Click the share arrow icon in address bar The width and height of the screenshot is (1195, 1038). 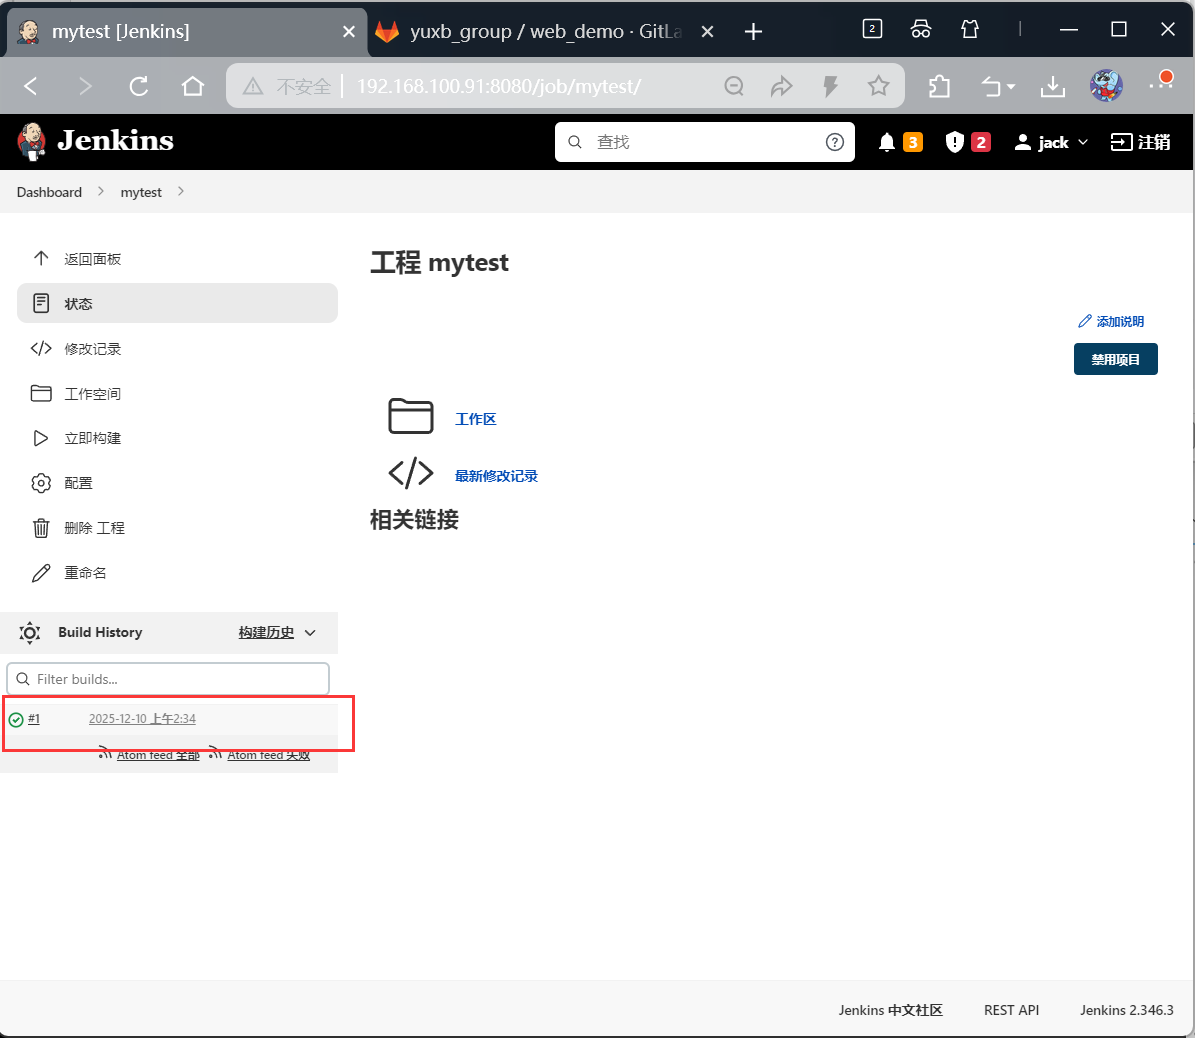782,86
